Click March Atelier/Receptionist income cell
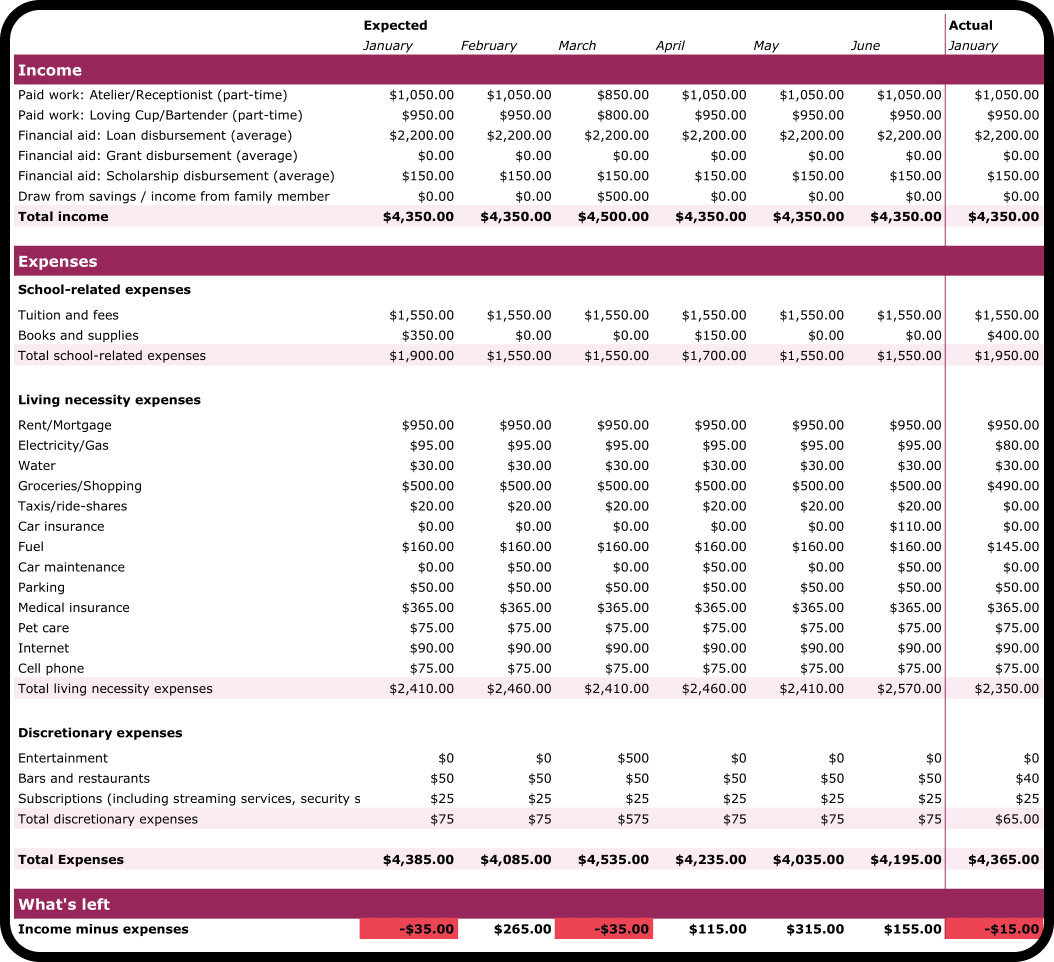This screenshot has width=1054, height=962. tap(622, 95)
